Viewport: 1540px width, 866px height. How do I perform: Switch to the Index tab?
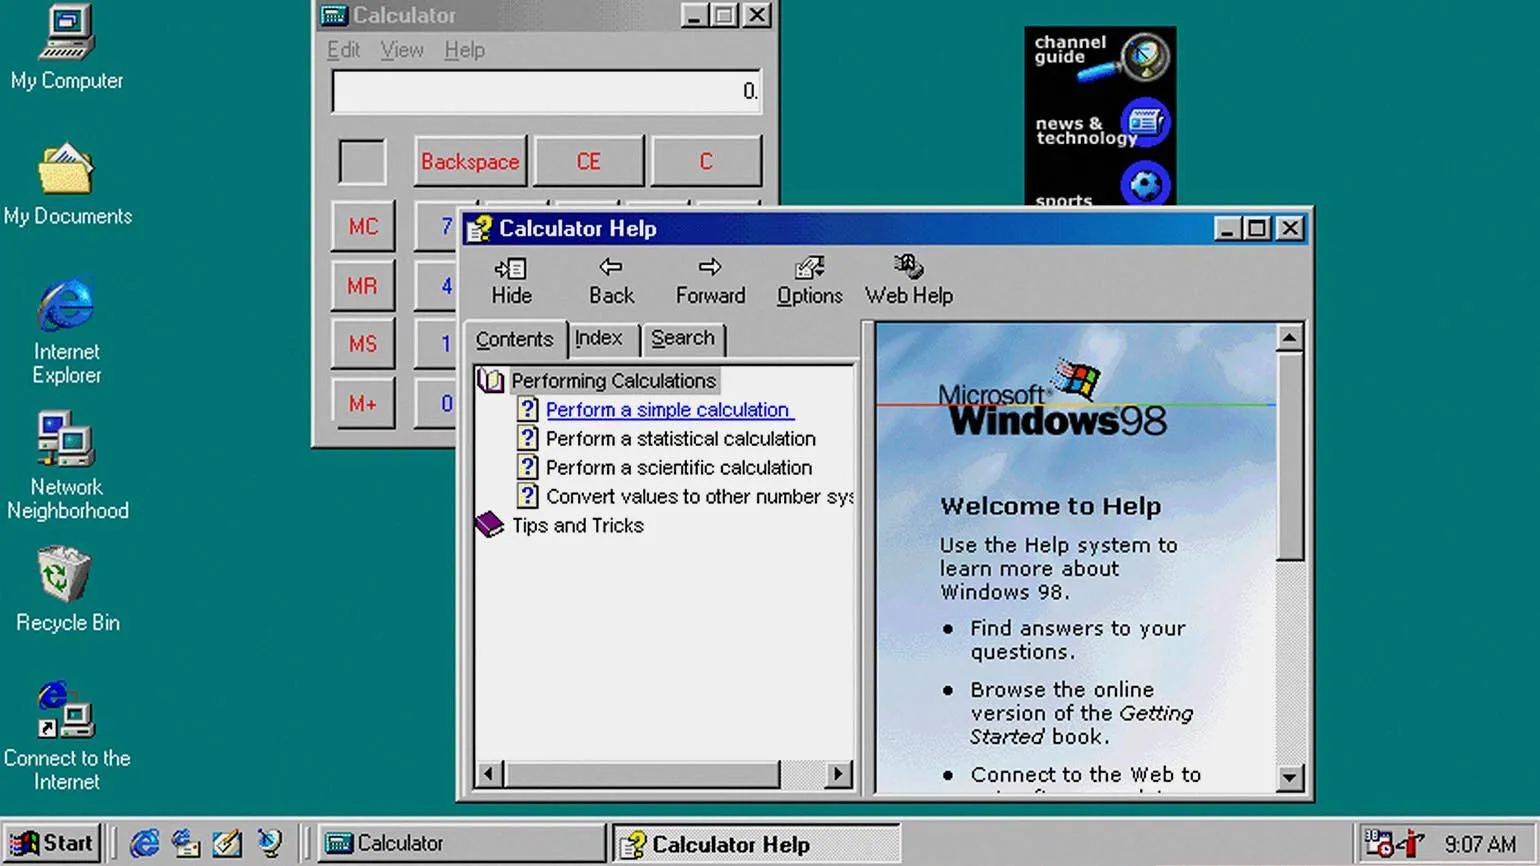[x=598, y=339]
